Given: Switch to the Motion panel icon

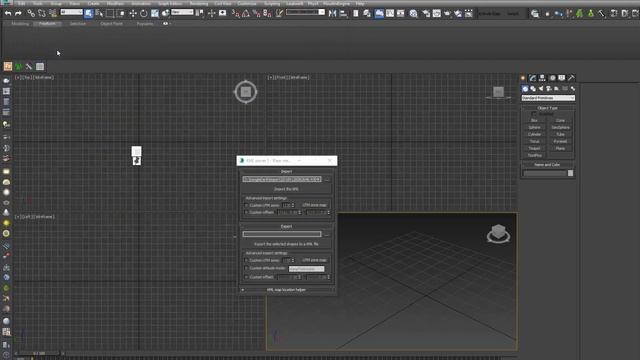Looking at the screenshot, I should 552,78.
